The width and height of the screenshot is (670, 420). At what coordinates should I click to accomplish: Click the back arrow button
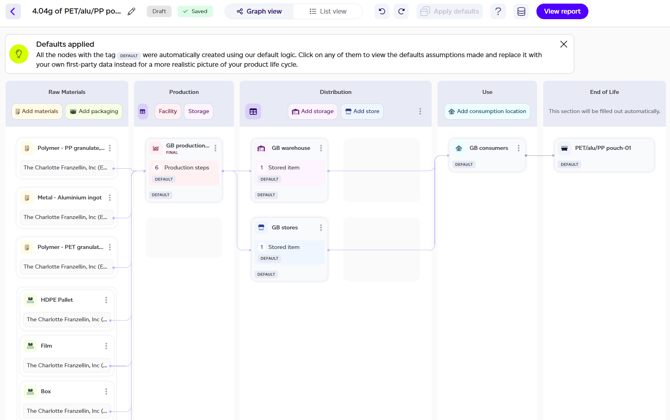coord(13,12)
